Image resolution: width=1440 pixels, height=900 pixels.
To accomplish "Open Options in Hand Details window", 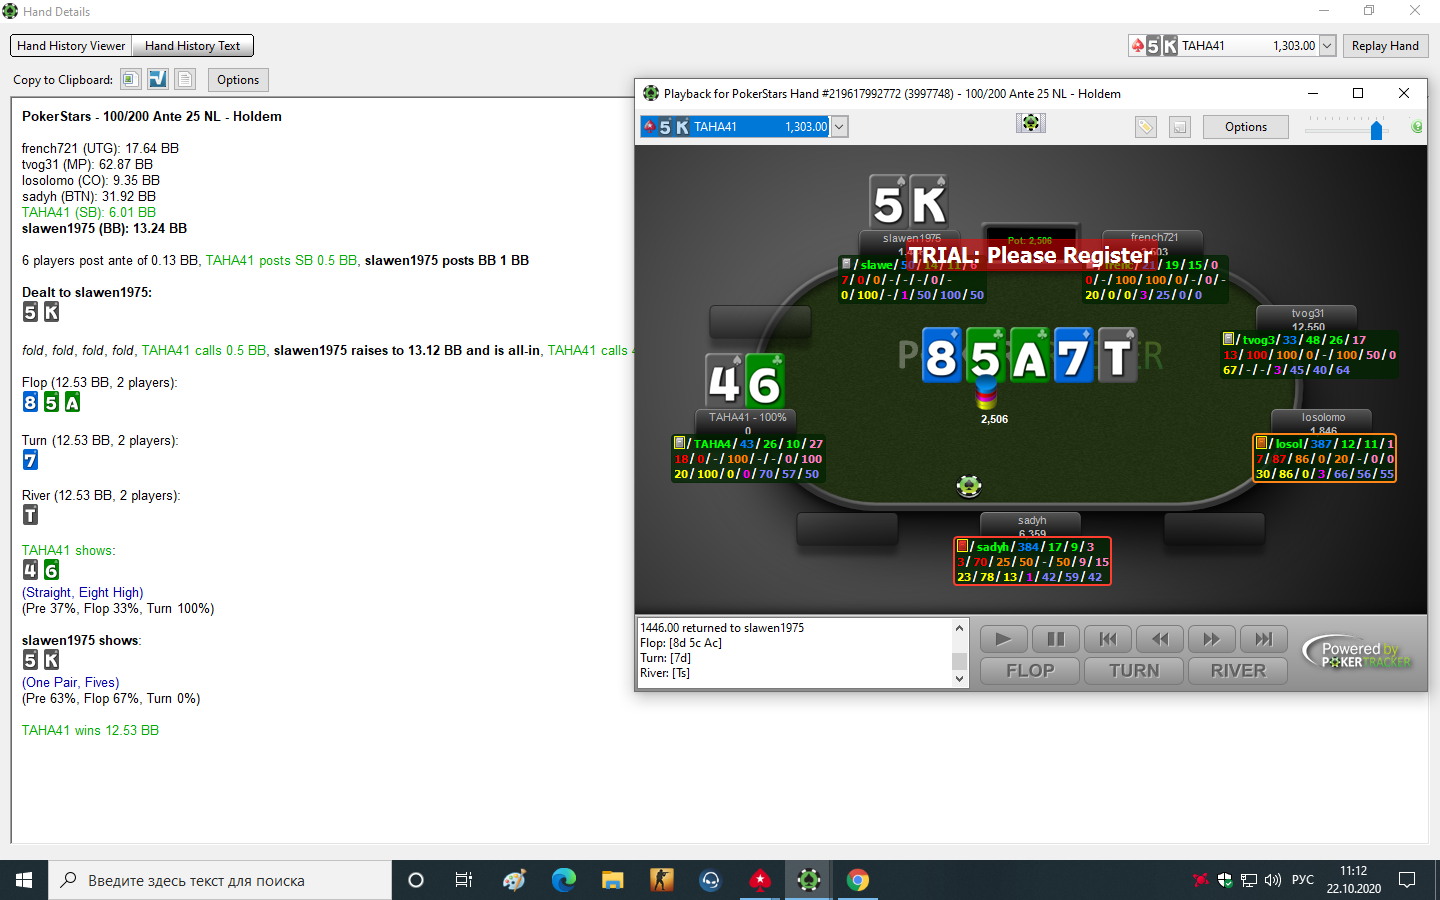I will (x=238, y=80).
